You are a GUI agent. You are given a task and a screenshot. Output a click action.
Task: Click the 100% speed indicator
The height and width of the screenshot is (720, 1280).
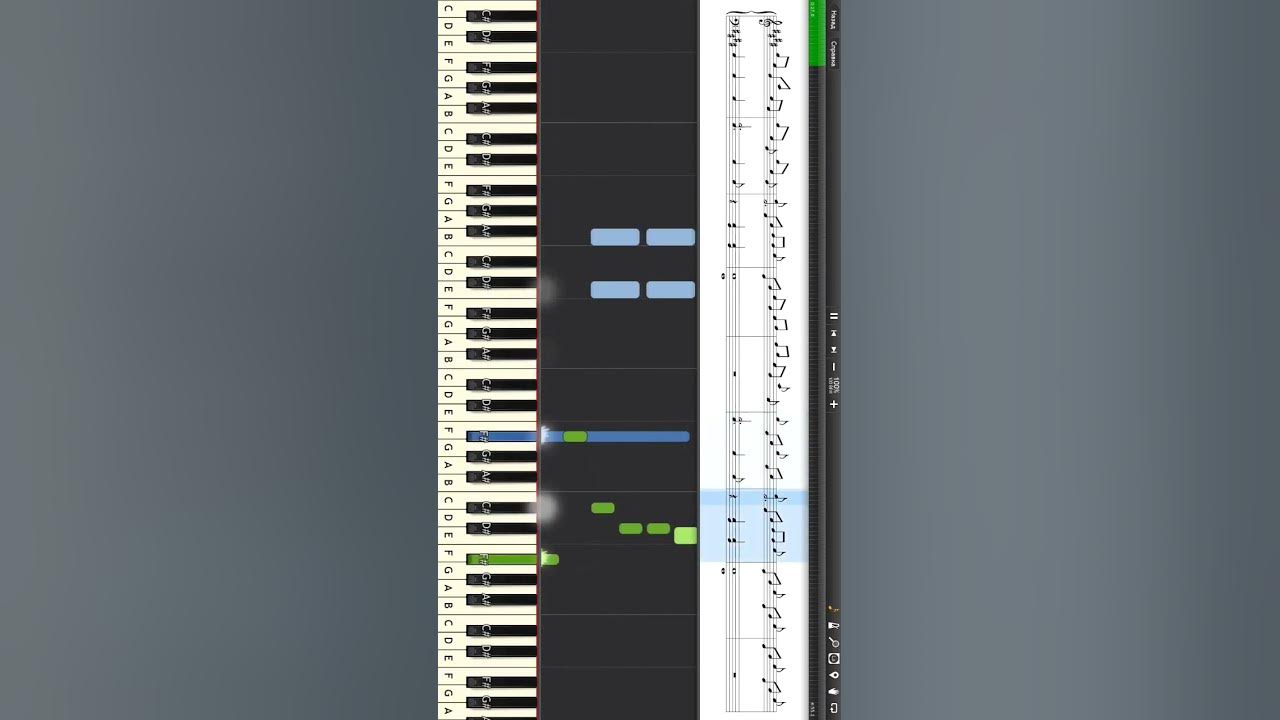point(836,385)
